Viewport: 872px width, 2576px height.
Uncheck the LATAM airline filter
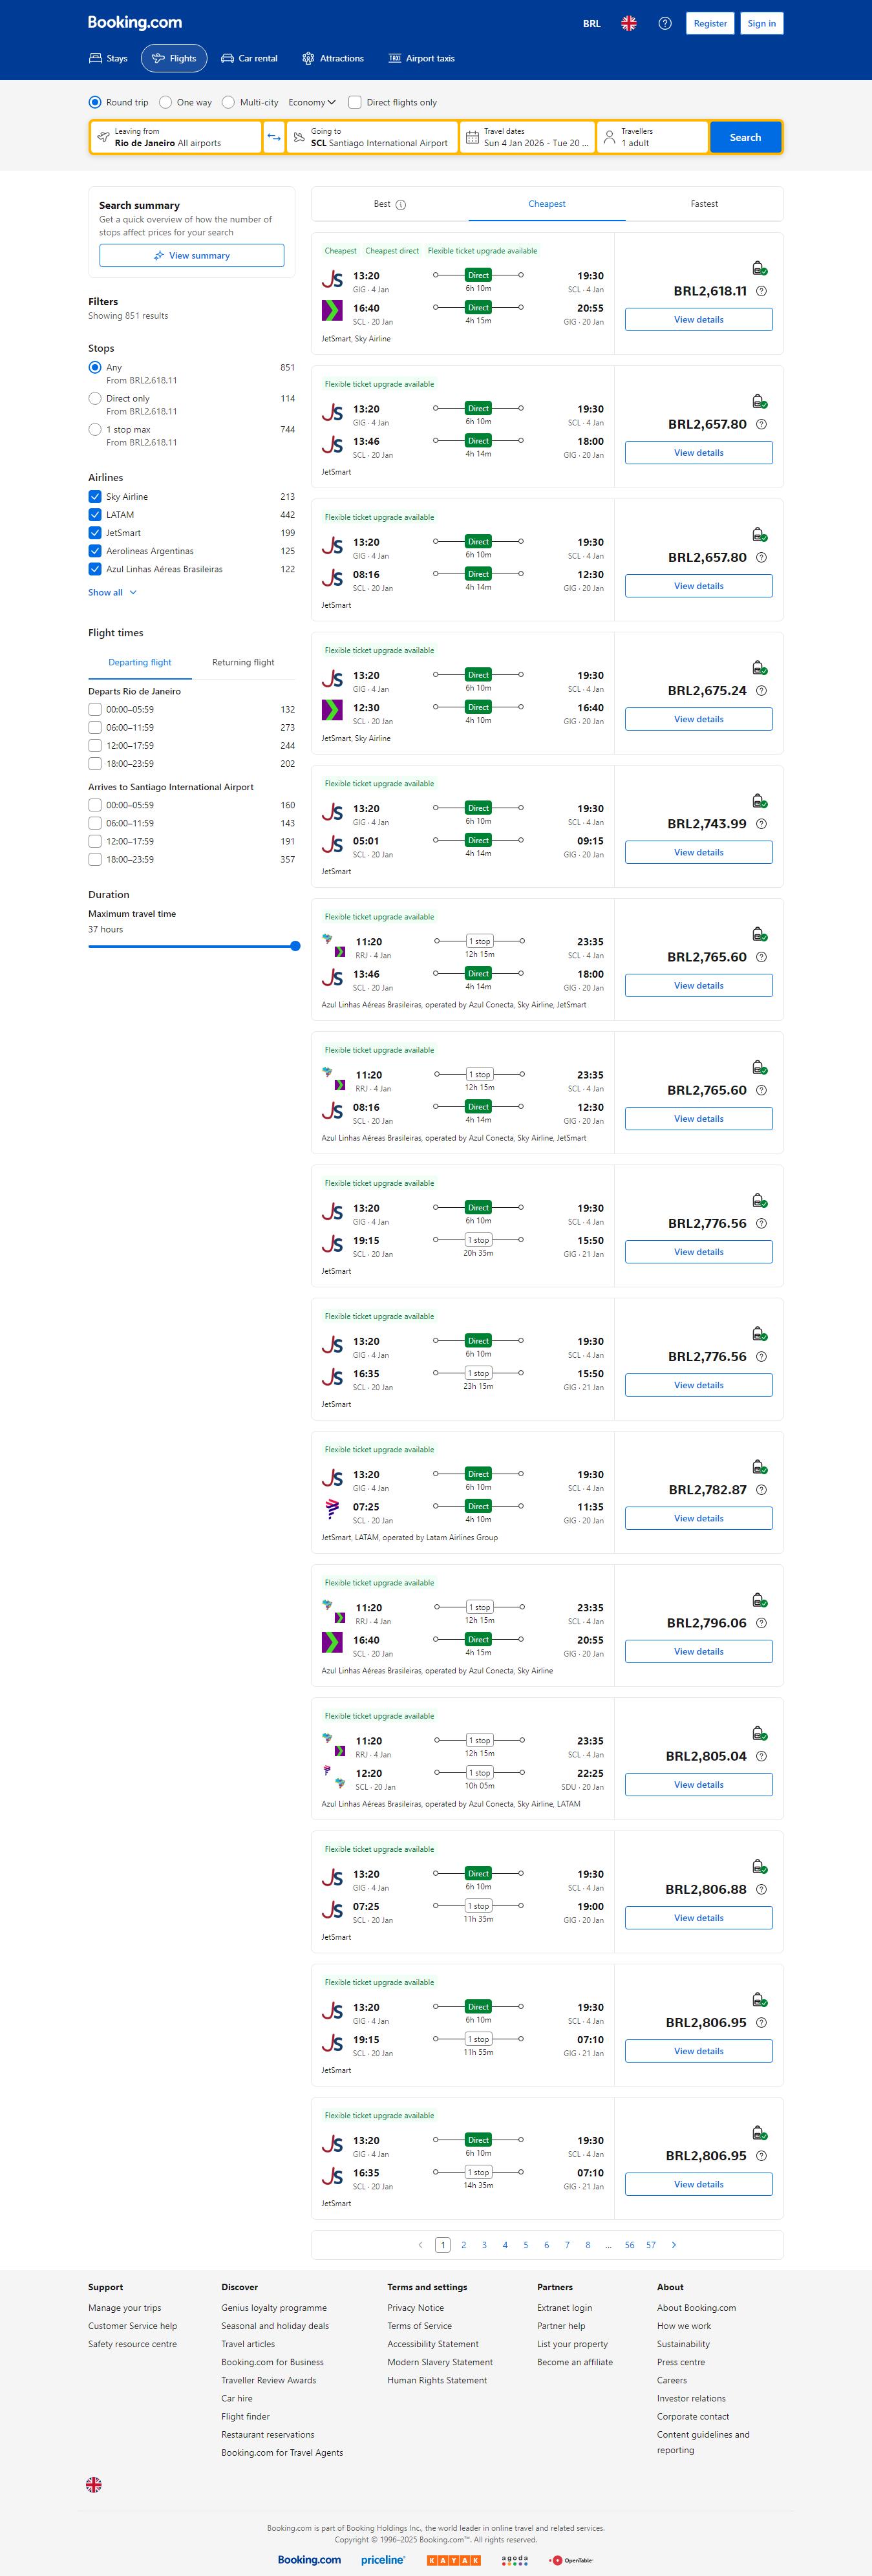95,515
